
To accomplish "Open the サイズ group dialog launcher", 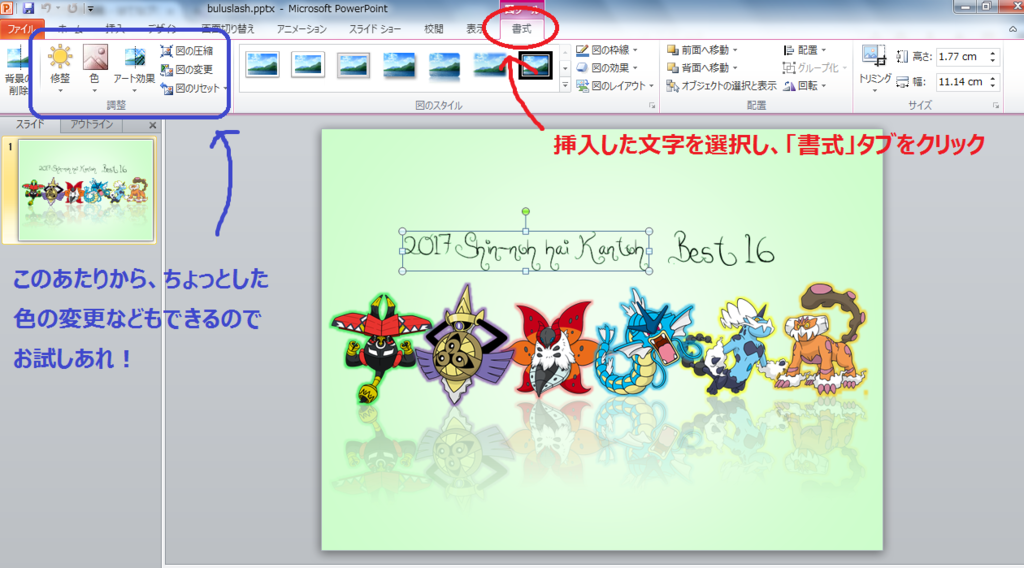I will (996, 105).
